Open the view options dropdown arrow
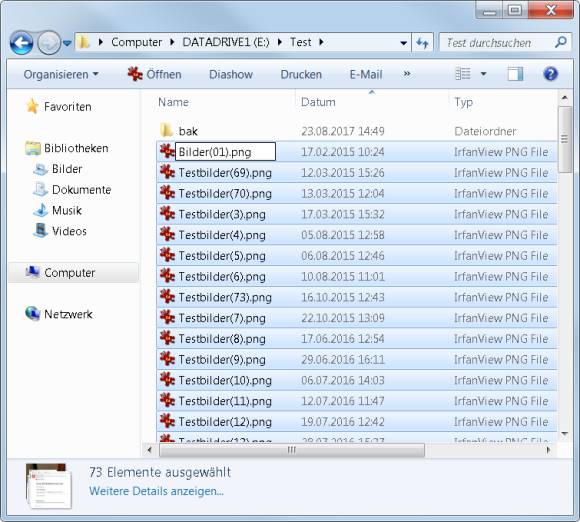 (483, 74)
